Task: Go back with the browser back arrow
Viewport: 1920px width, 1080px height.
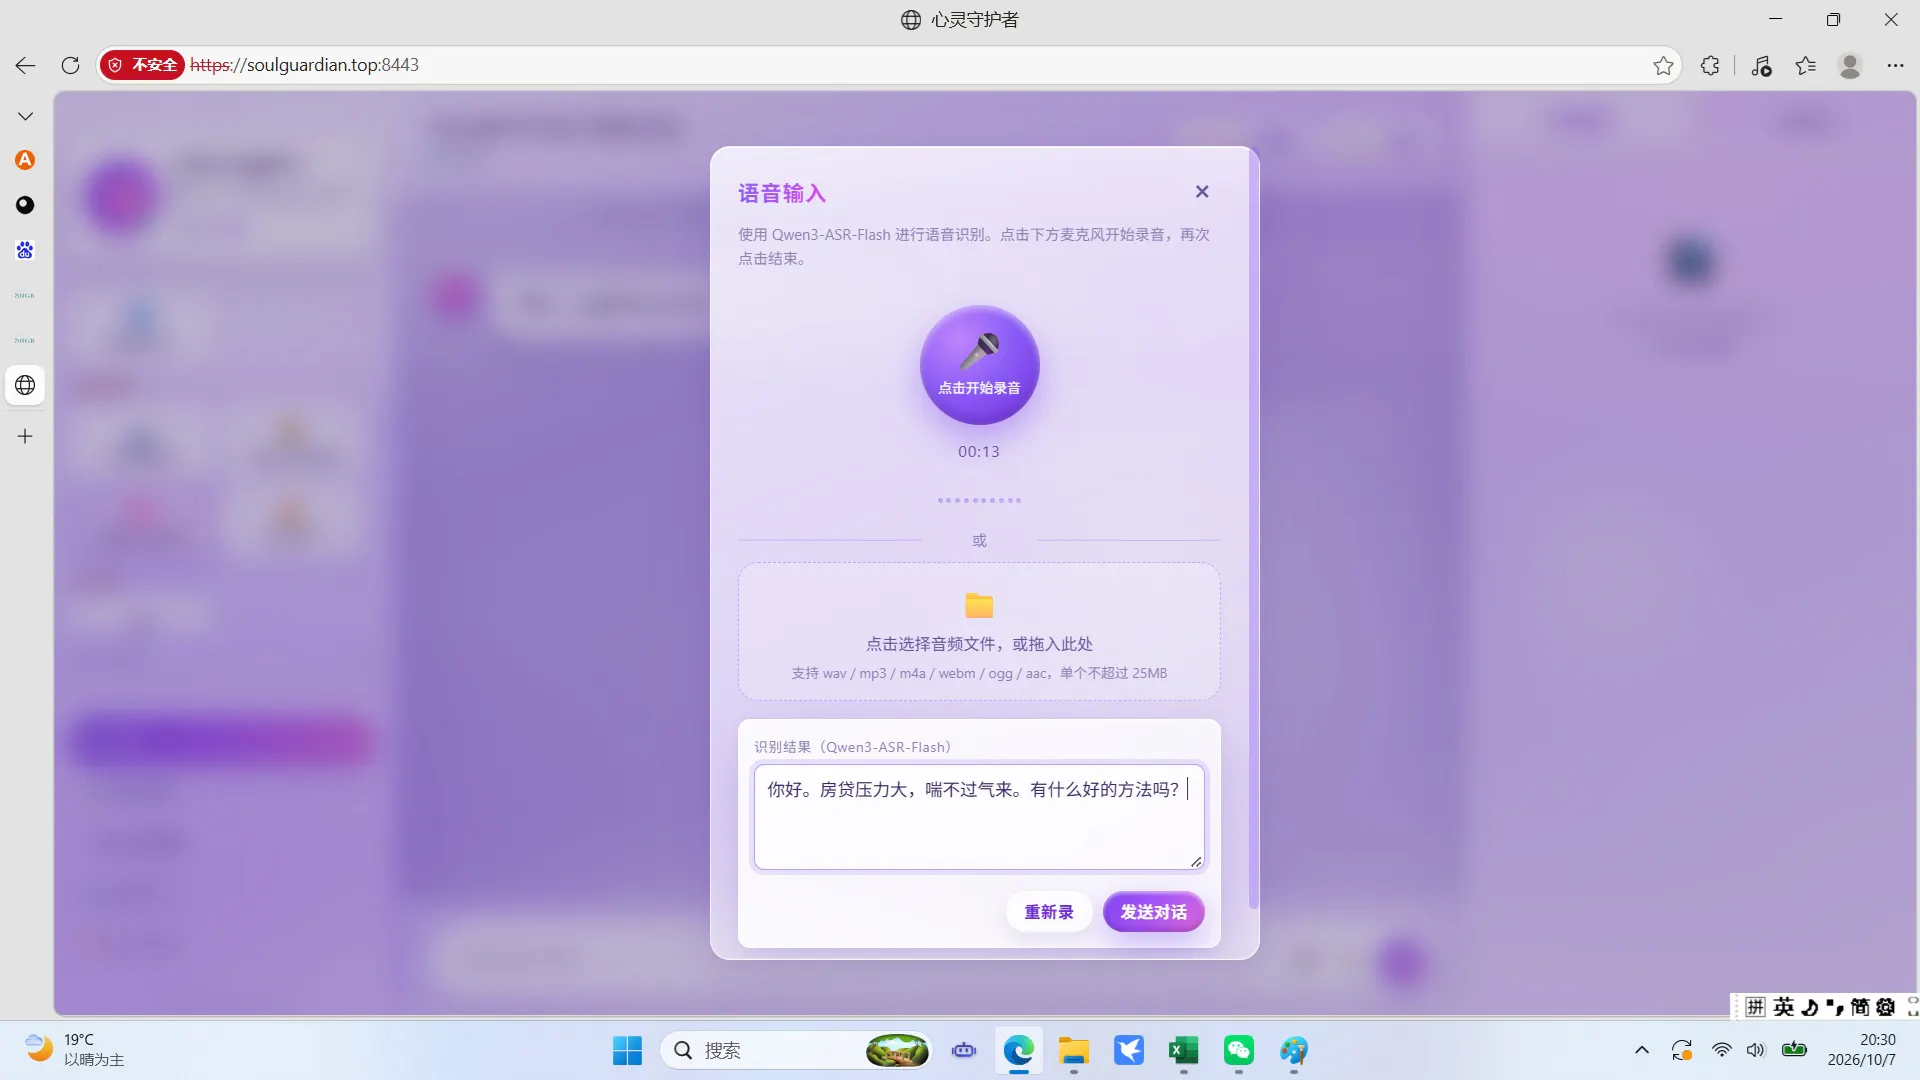Action: tap(25, 65)
